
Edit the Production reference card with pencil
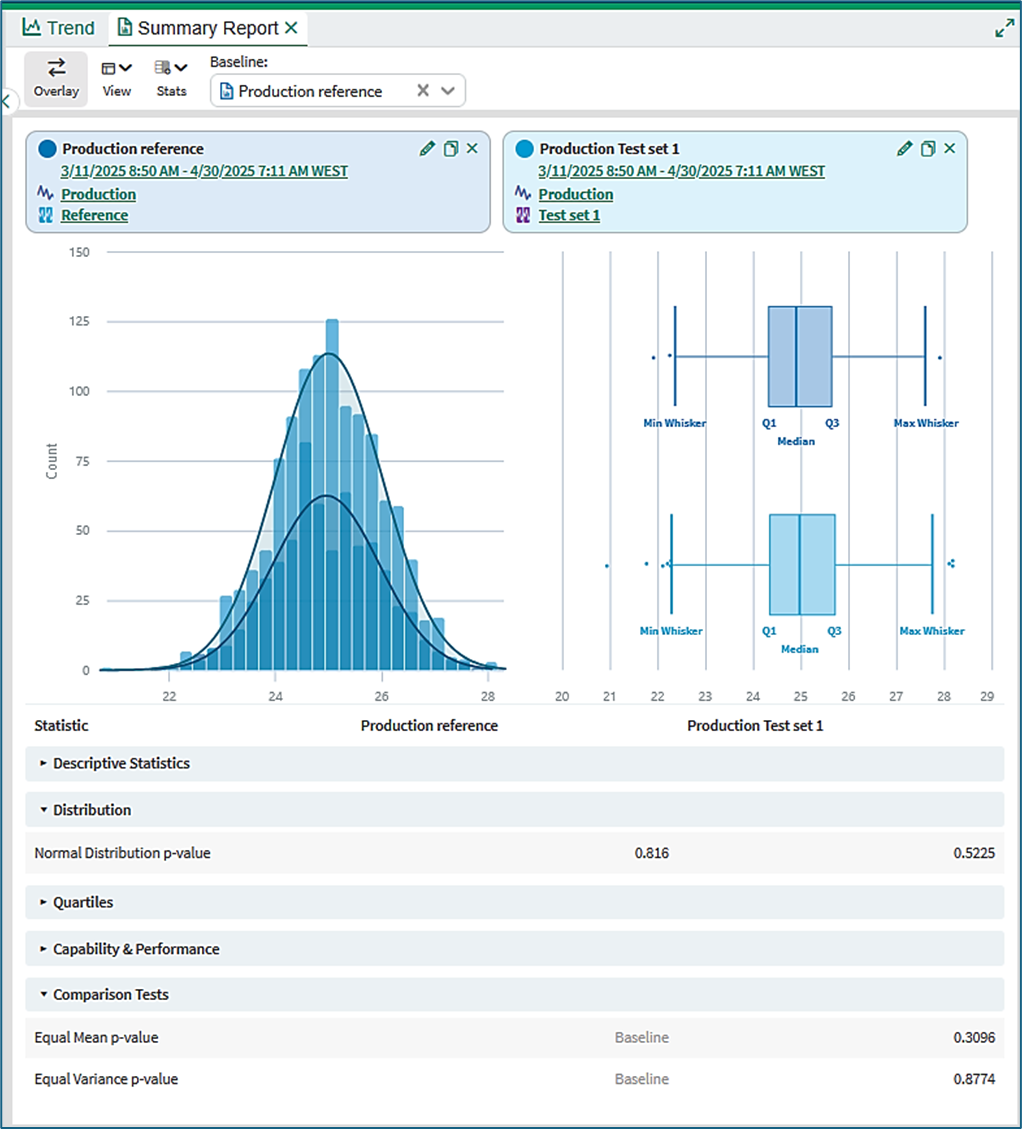tap(427, 148)
